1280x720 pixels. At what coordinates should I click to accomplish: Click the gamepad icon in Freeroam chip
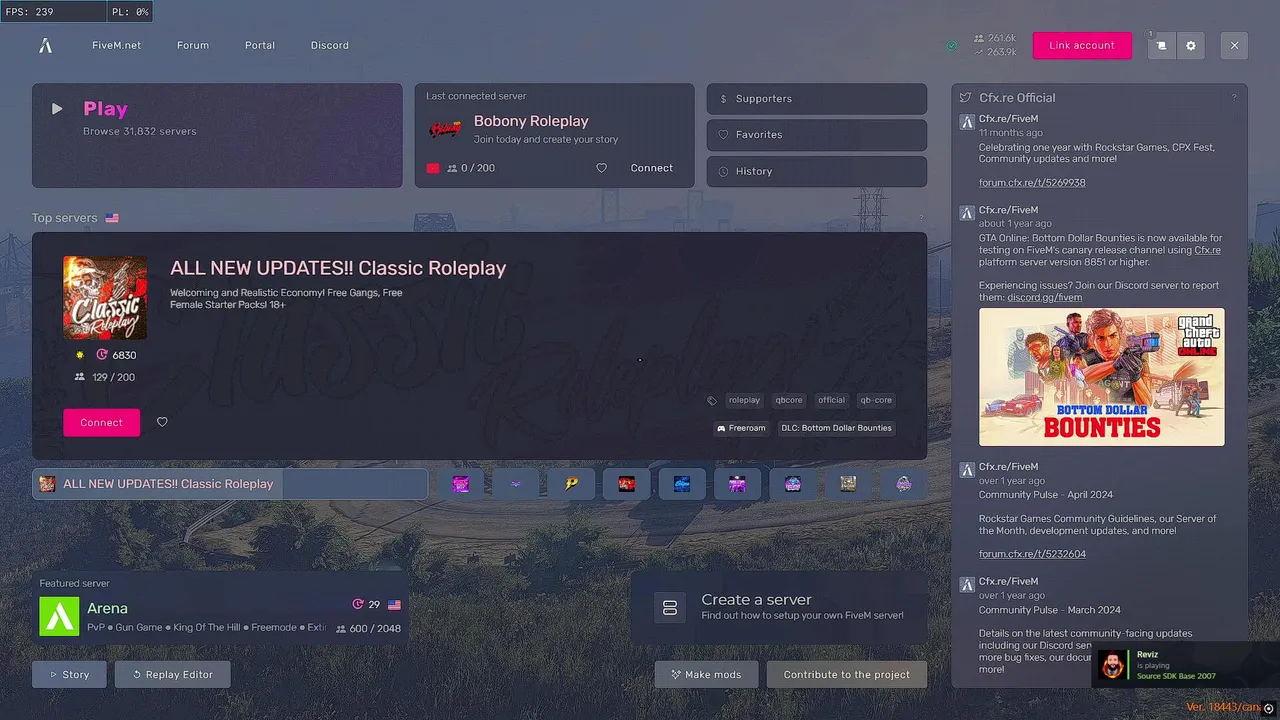[x=721, y=428]
